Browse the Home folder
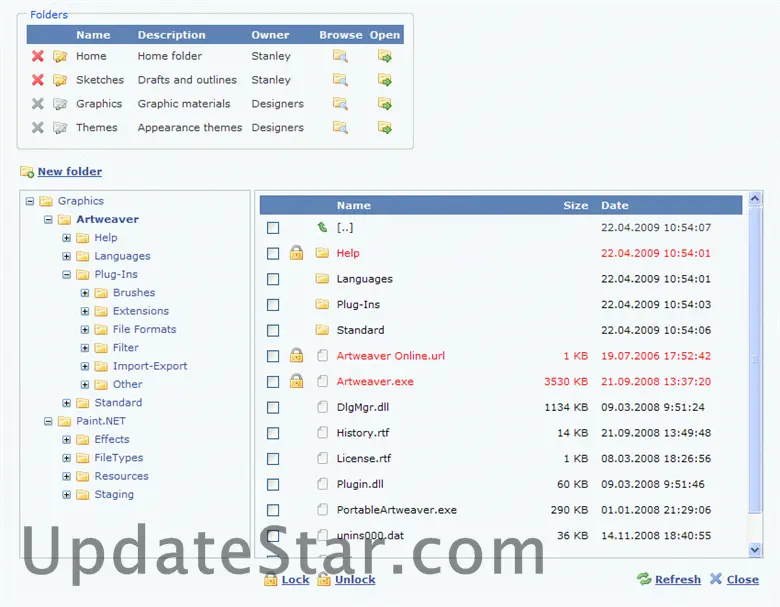780x607 pixels. pos(340,56)
